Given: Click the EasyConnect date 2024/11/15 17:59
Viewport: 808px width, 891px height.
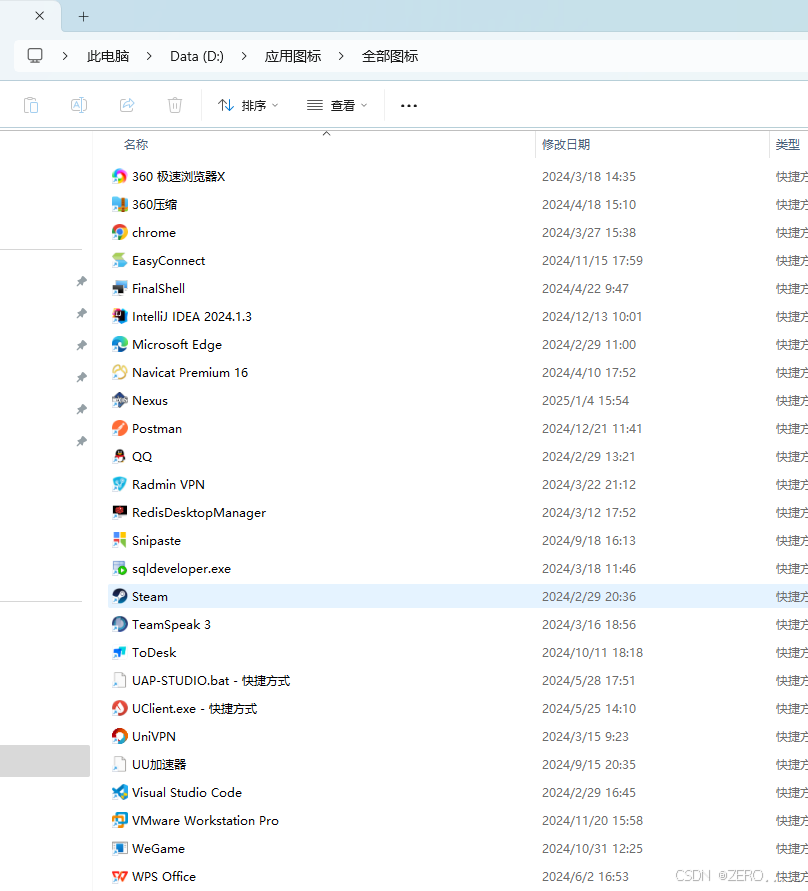Looking at the screenshot, I should (592, 261).
